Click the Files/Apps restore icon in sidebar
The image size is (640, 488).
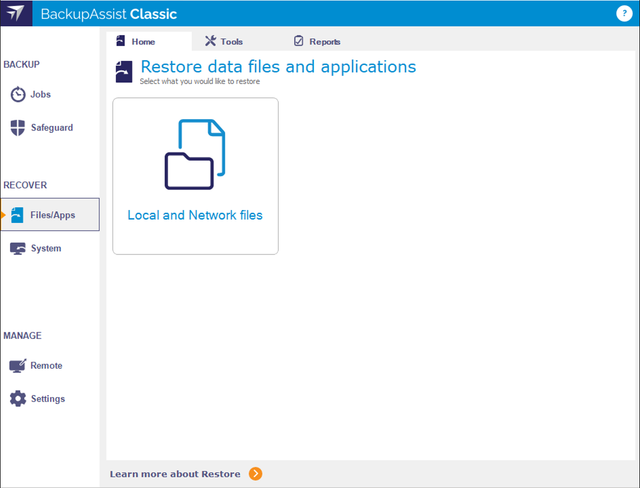click(18, 215)
